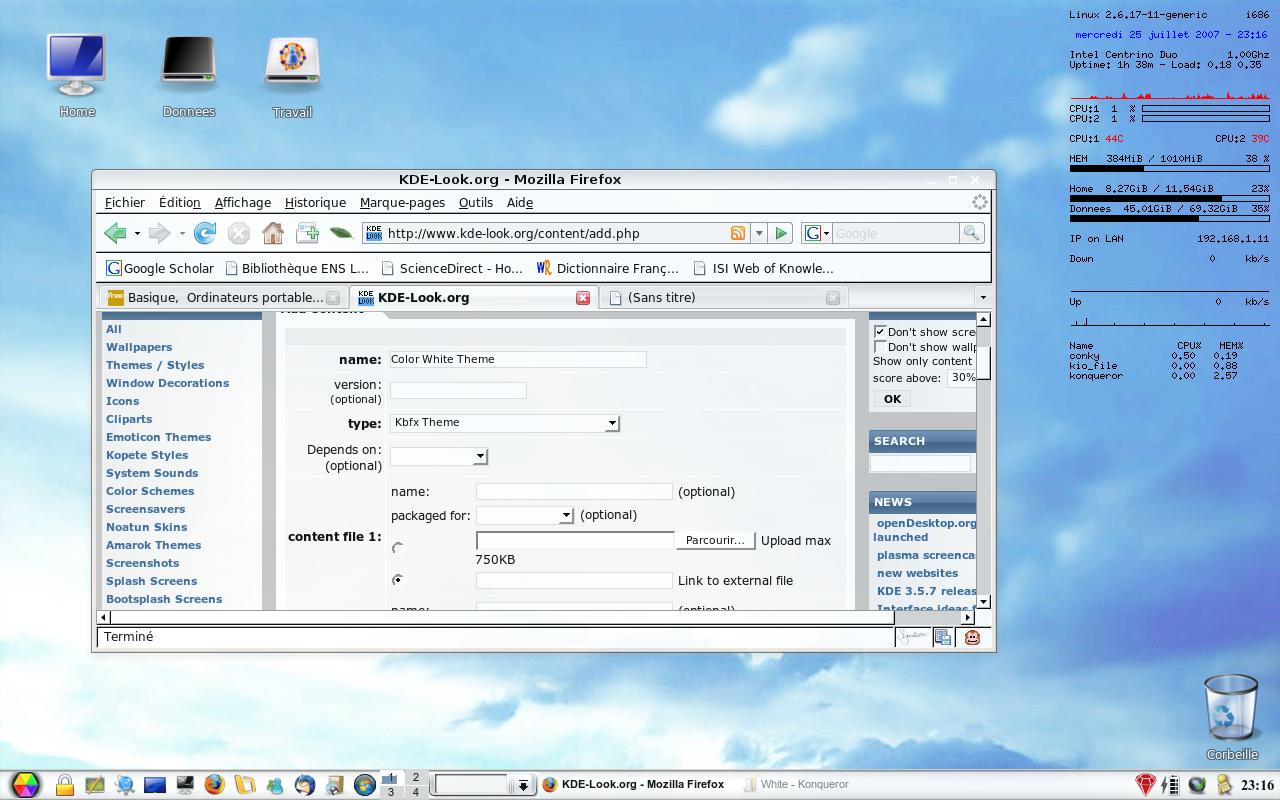Open the yellow folder files panel icon
The image size is (1280, 800).
(x=244, y=785)
